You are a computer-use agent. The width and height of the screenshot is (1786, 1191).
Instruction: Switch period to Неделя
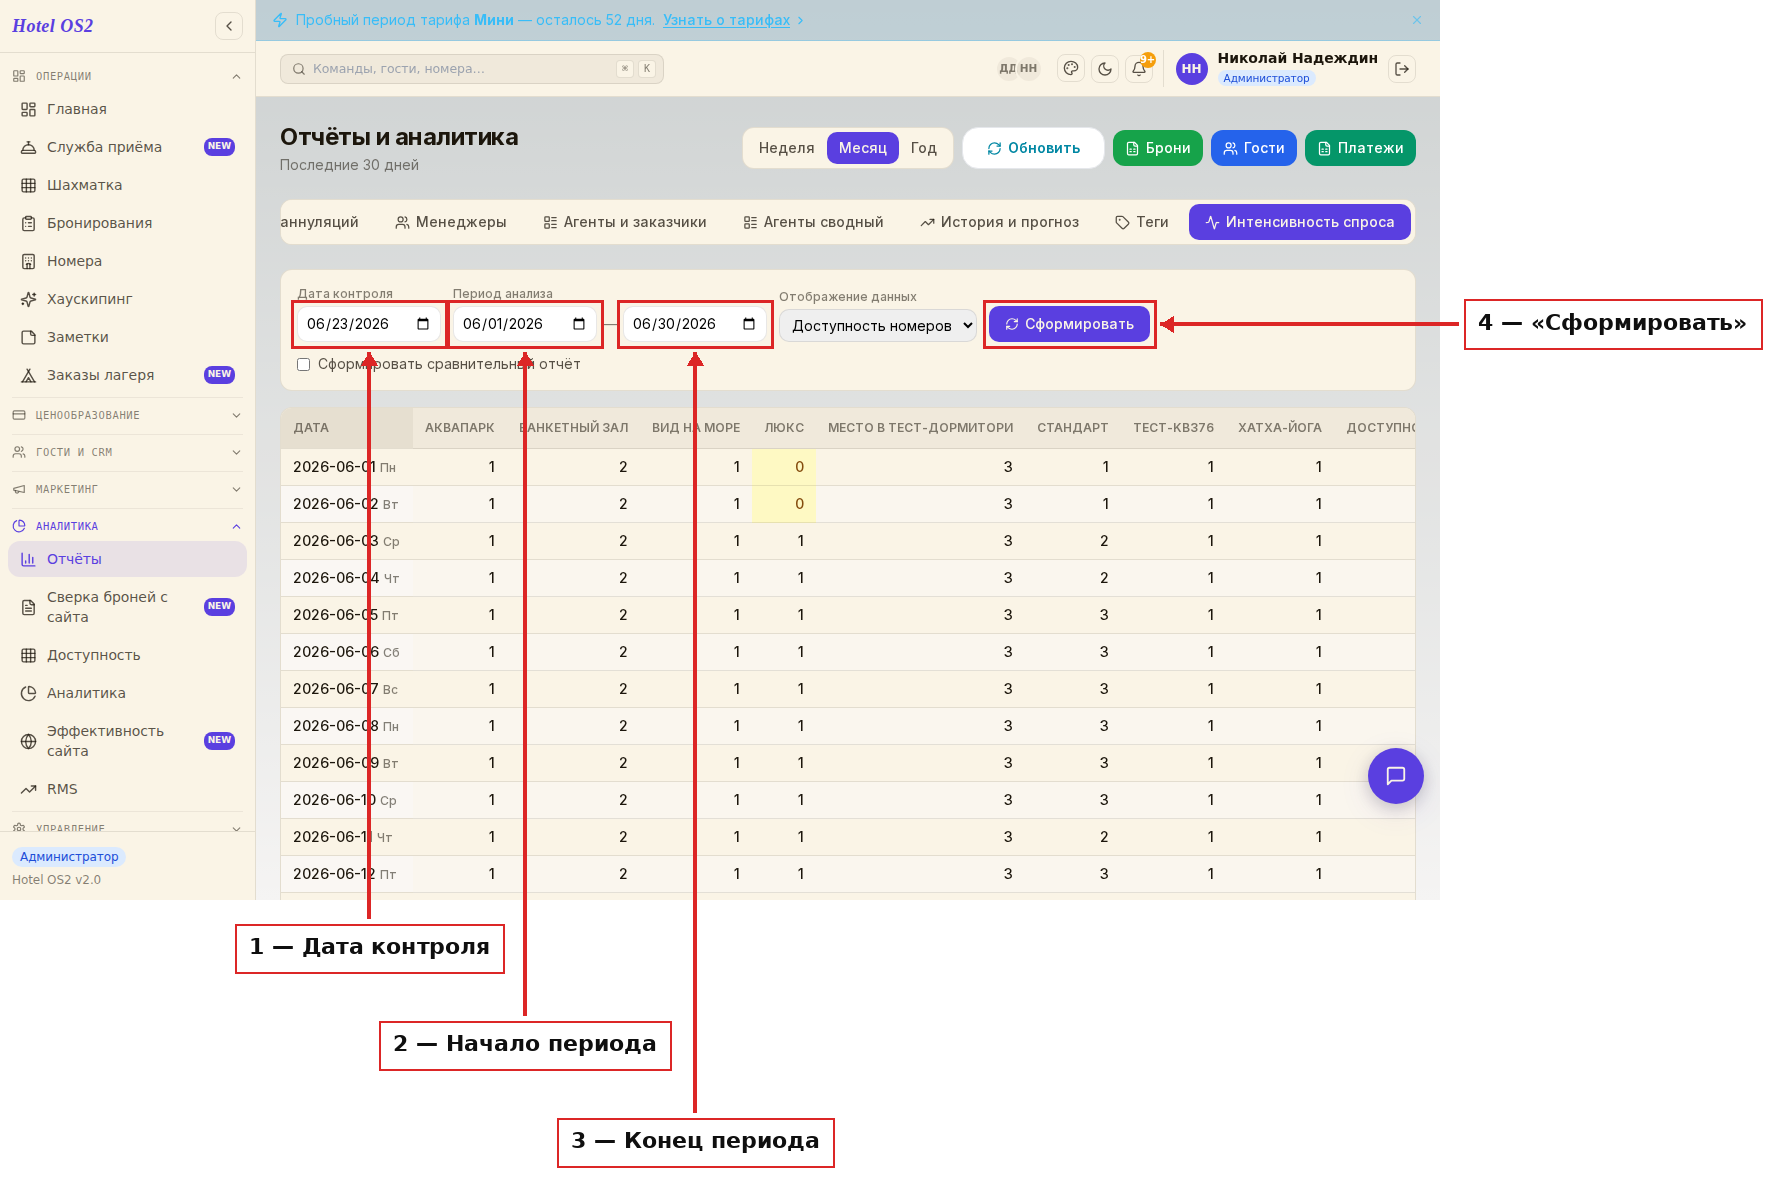(x=786, y=148)
